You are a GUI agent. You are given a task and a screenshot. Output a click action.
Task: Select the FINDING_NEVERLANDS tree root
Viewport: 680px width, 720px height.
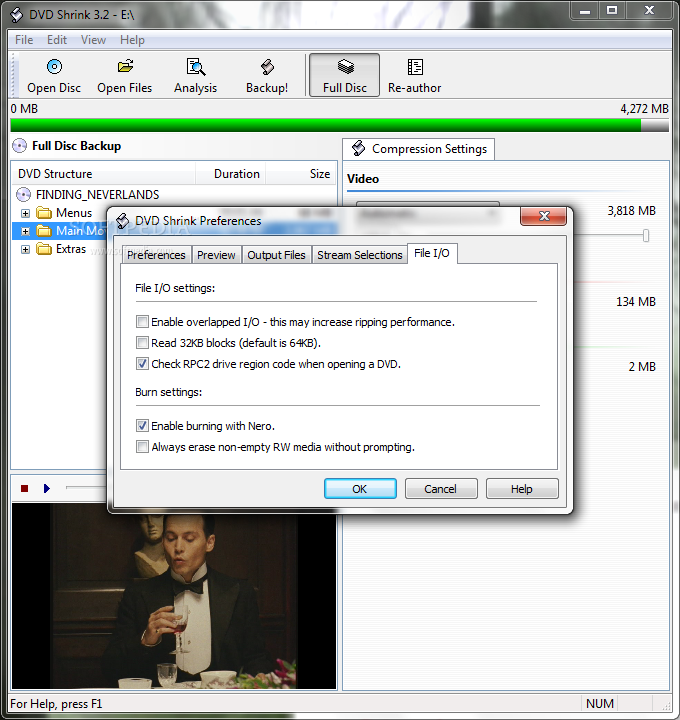(97, 195)
